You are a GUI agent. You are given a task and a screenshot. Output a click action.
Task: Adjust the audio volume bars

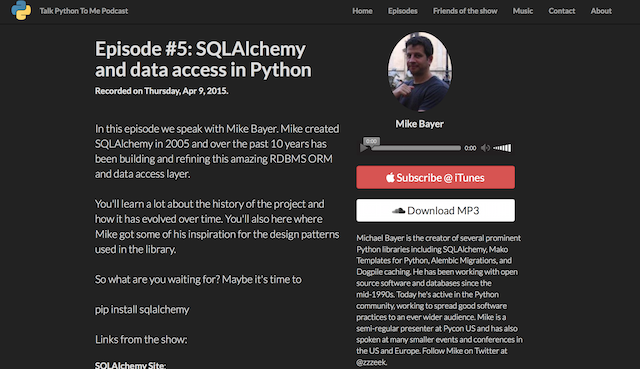pos(502,148)
